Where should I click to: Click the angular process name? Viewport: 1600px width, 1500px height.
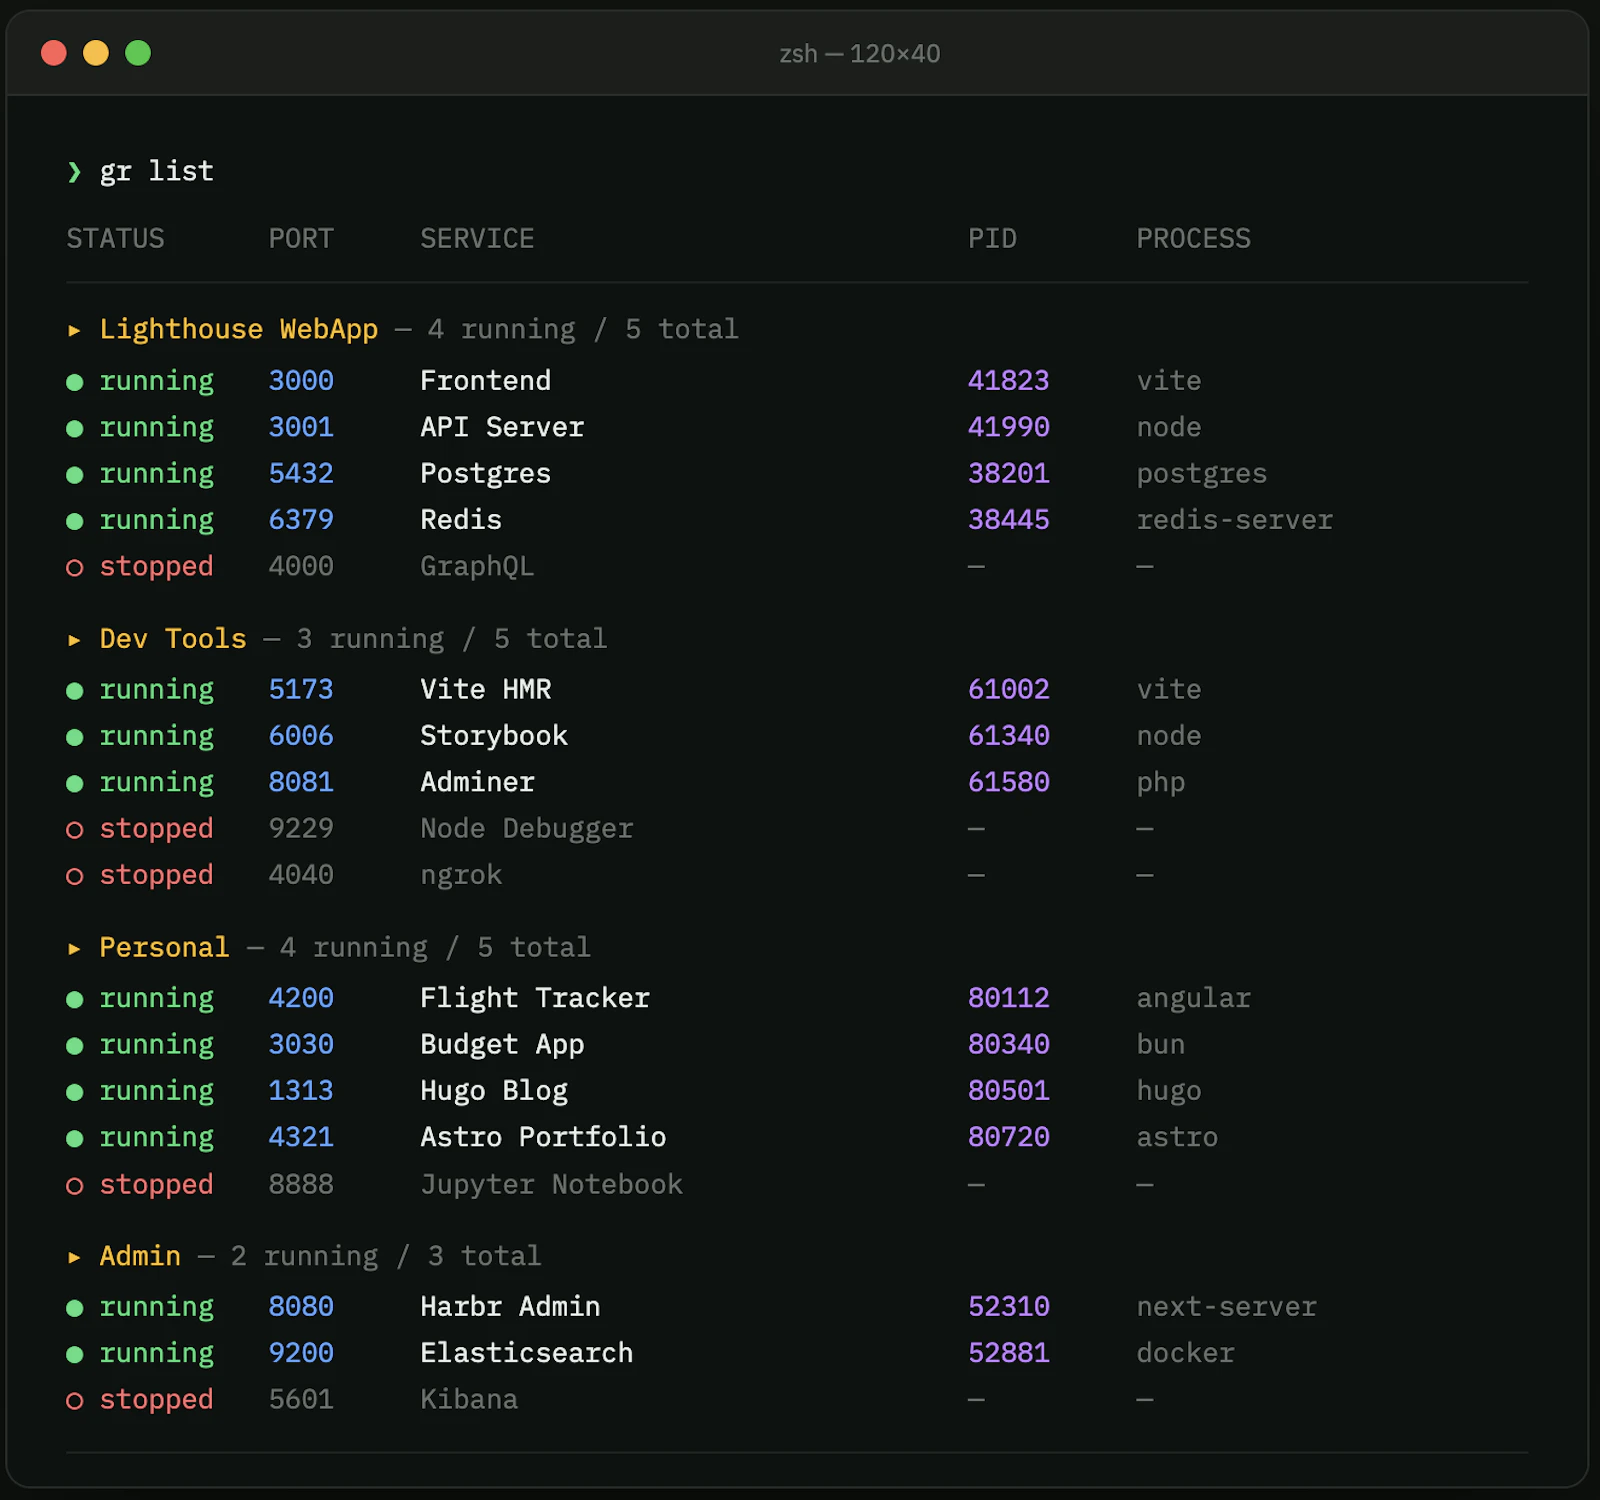1194,998
